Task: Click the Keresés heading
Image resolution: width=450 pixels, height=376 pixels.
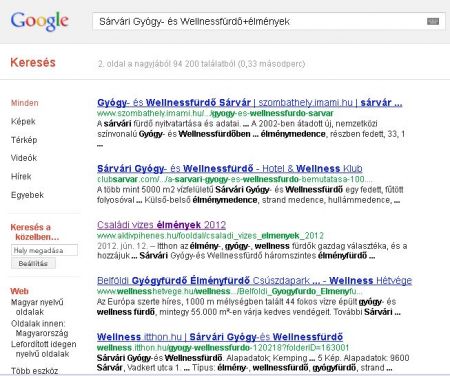Action: coord(33,62)
